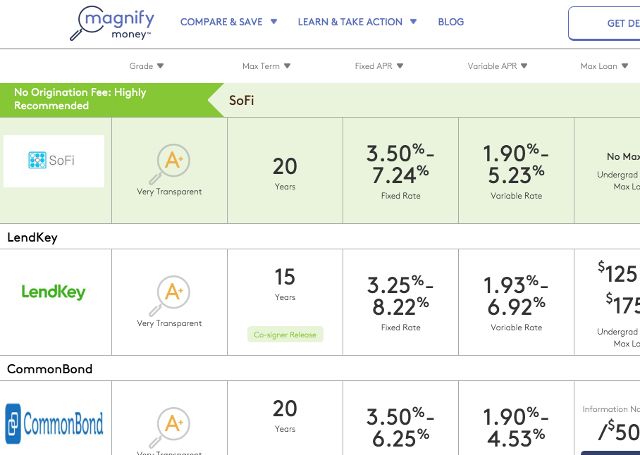Click SoFi's A+ transparency grade icon
This screenshot has width=640, height=455.
click(169, 161)
